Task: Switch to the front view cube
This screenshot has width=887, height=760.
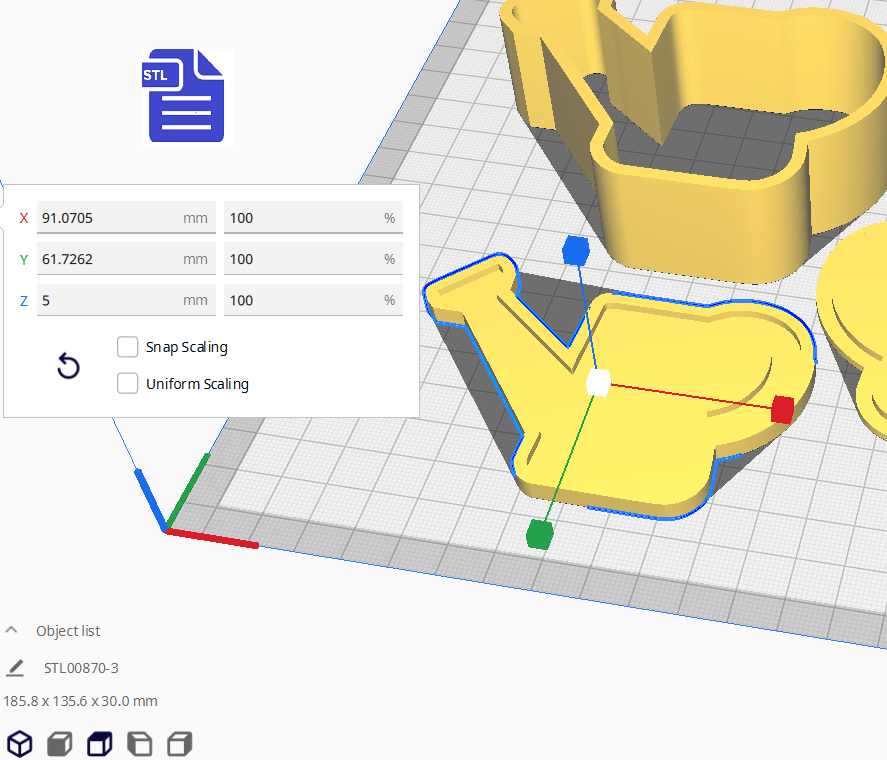Action: (60, 743)
